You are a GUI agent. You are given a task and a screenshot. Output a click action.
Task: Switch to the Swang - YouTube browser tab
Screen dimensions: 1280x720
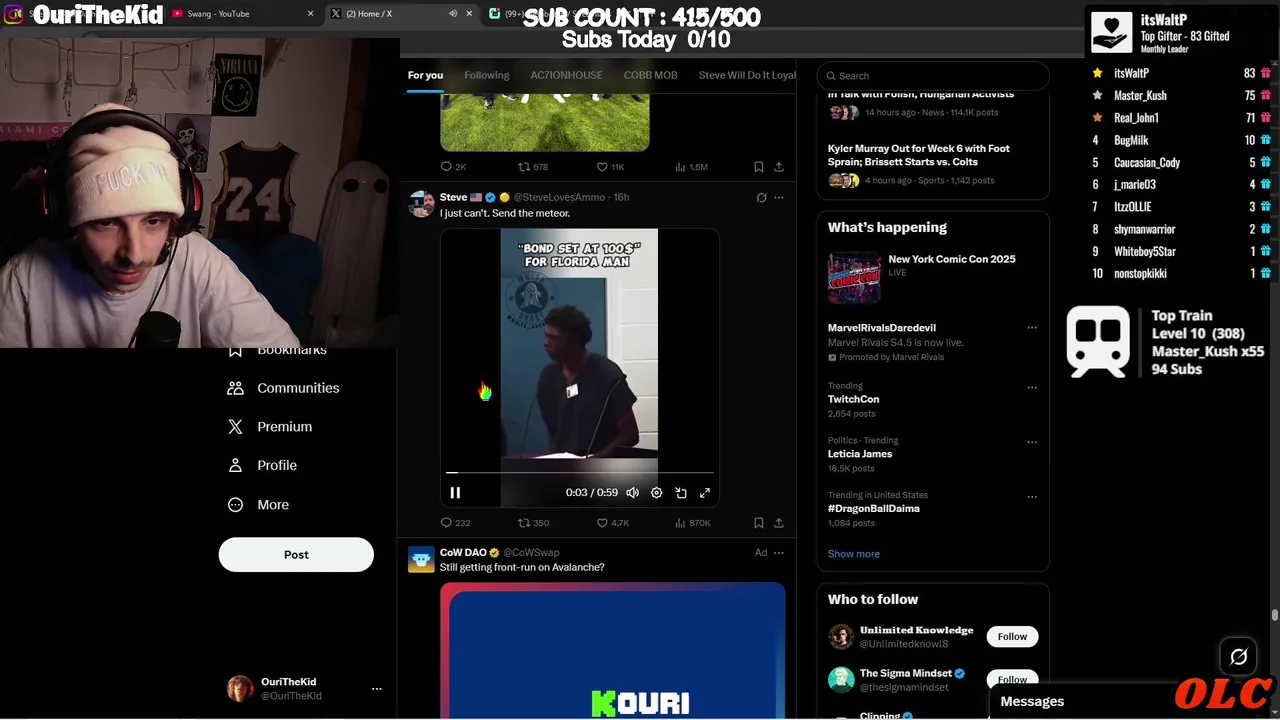(240, 14)
